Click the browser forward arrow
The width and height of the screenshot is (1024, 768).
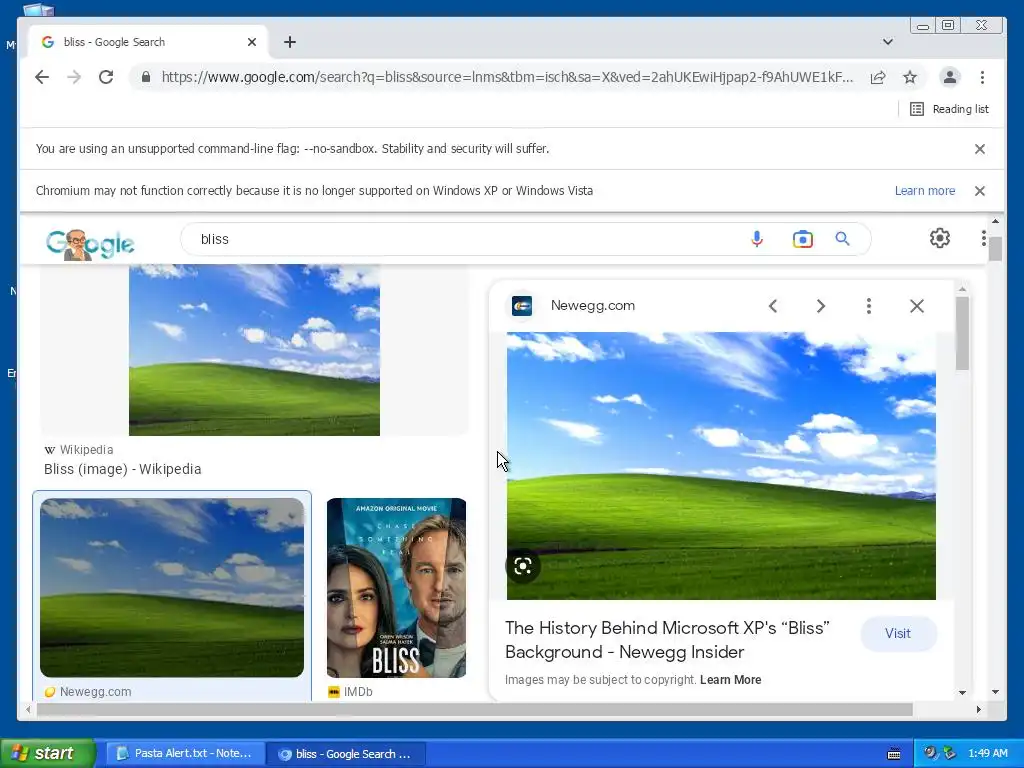[x=74, y=77]
